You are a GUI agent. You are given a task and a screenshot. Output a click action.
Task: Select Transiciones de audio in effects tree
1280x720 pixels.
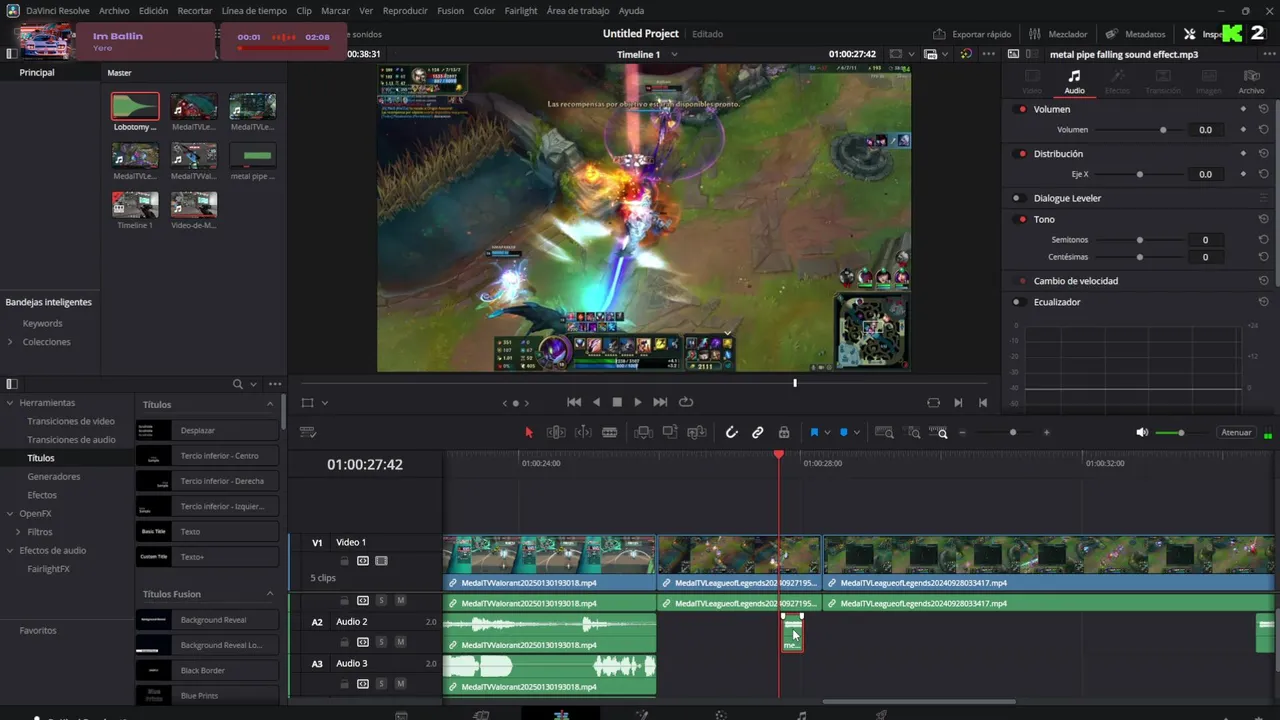click(71, 440)
